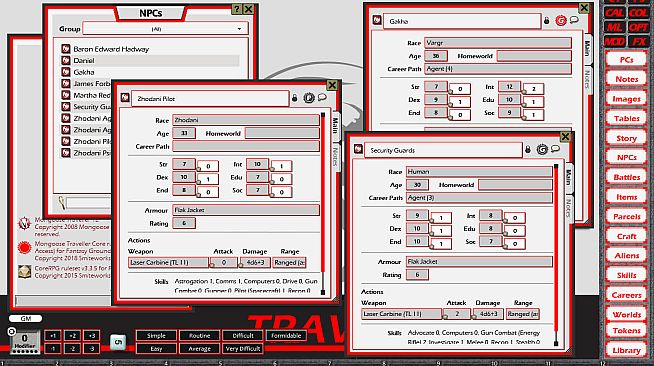Click the token portrait icon on Zhodani Pilot sheet
Screen dimensions: 654x366
pos(309,98)
